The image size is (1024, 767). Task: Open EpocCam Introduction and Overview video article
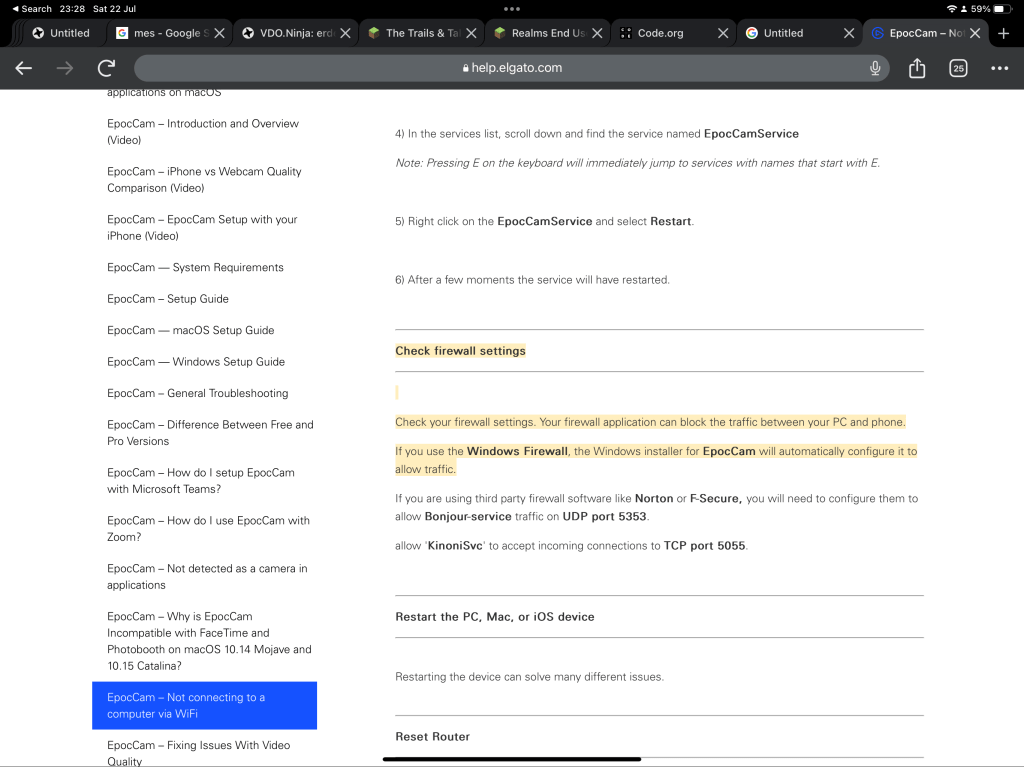pos(202,131)
